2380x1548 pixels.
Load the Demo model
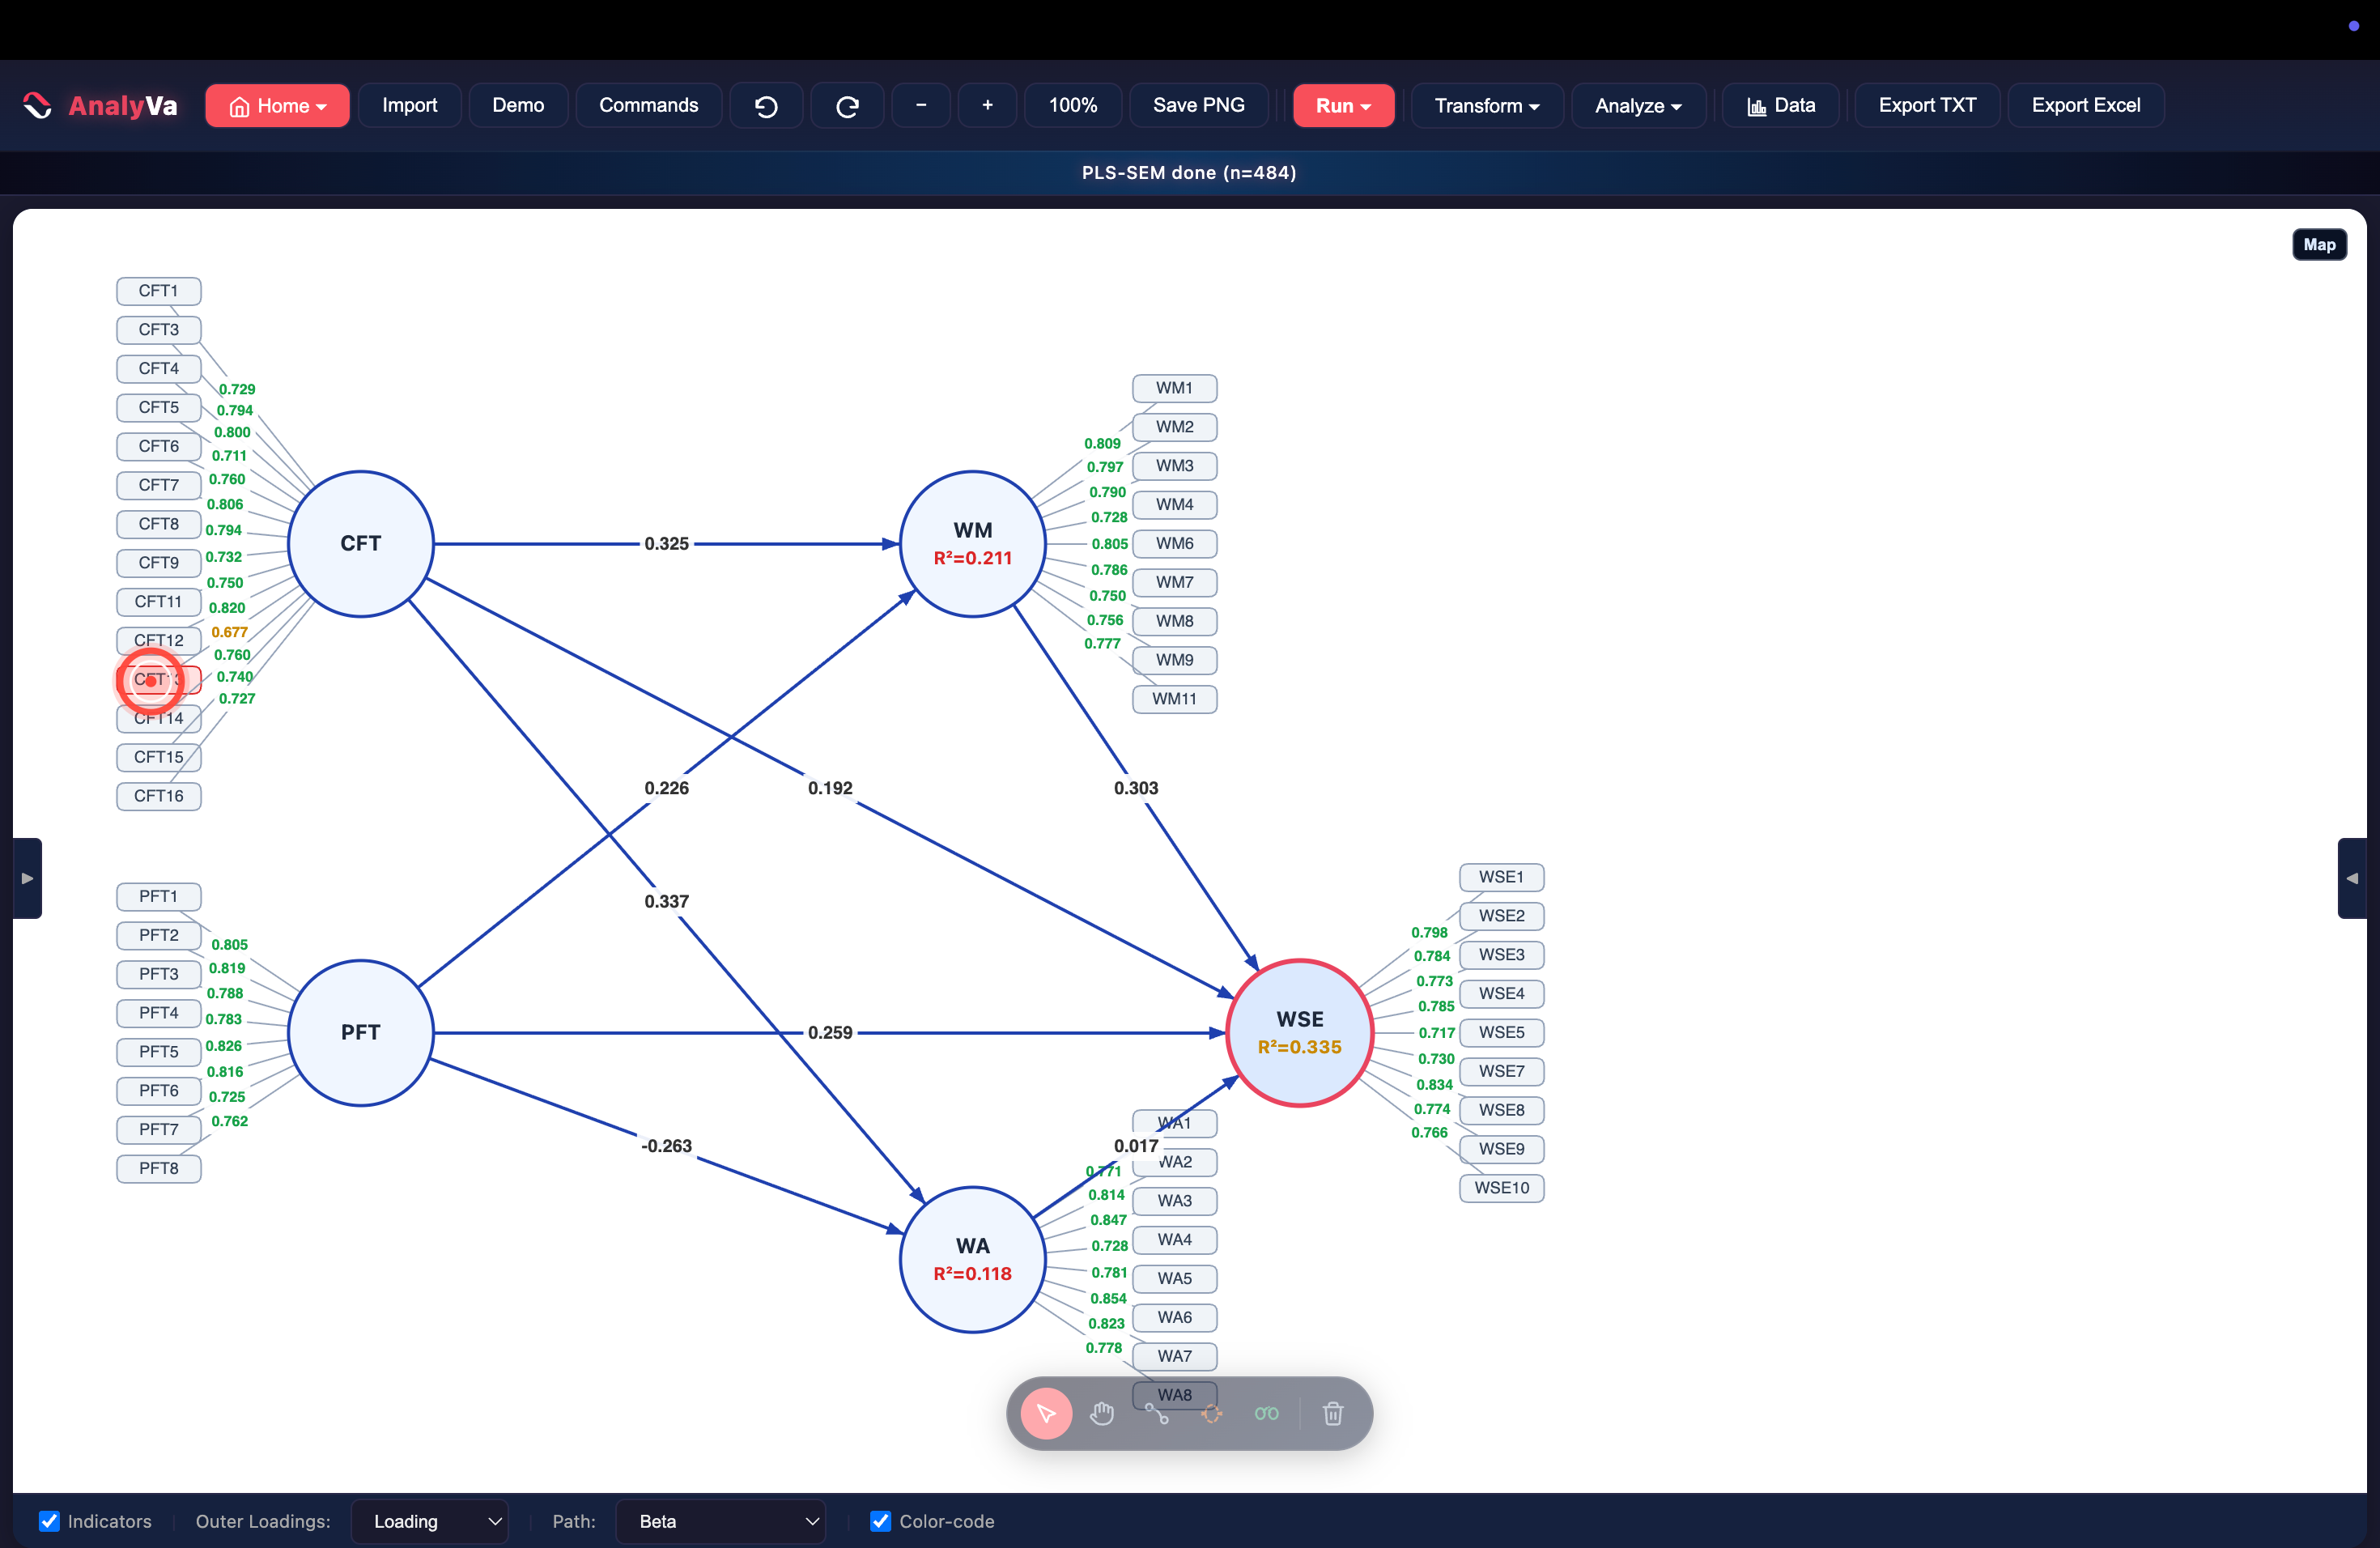[518, 105]
